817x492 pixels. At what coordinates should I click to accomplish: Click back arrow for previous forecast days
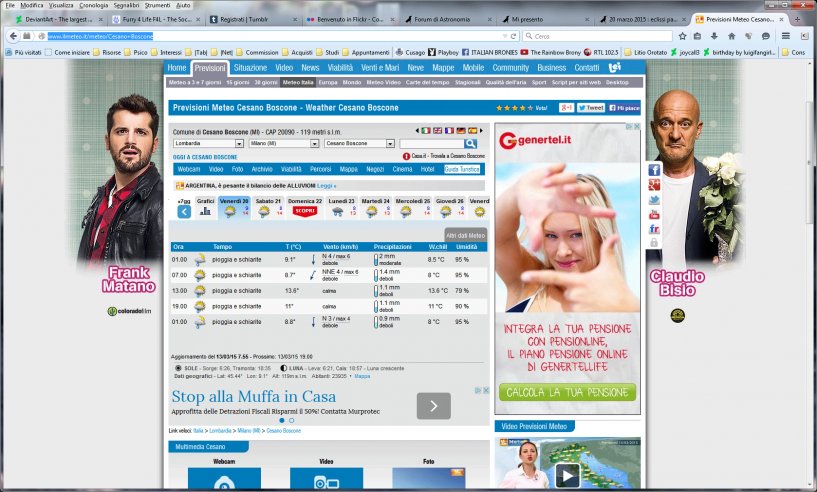(x=184, y=211)
